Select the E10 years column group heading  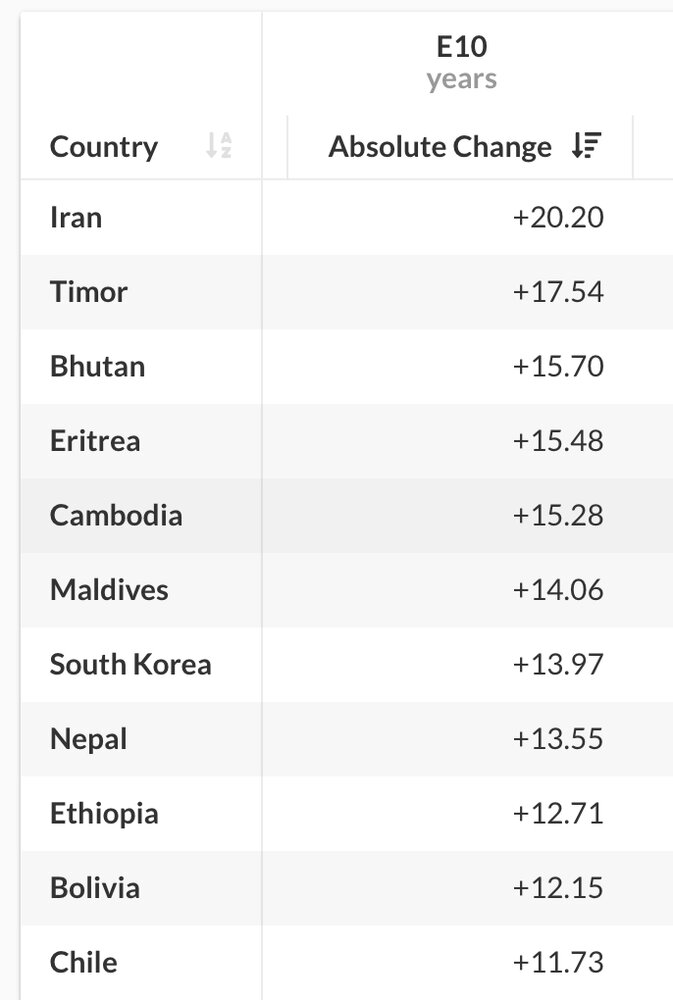(x=462, y=62)
